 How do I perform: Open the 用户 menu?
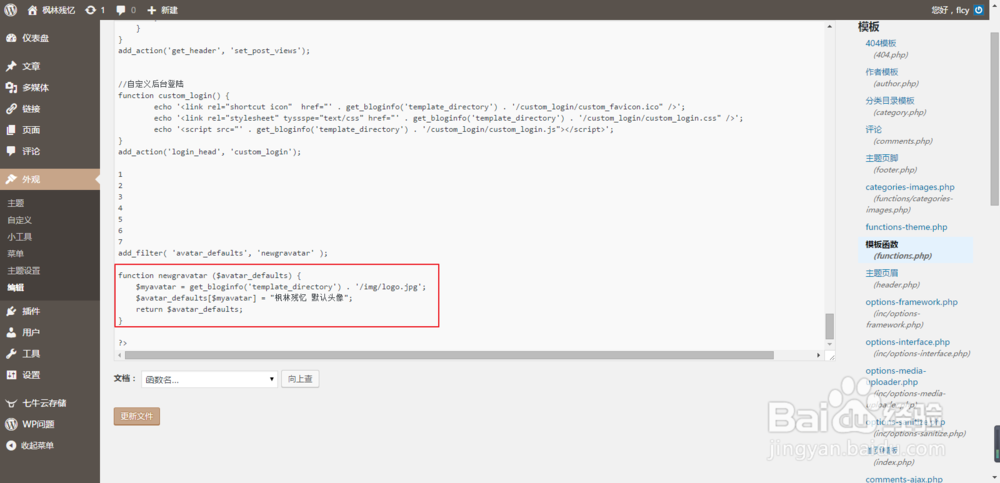point(50,332)
